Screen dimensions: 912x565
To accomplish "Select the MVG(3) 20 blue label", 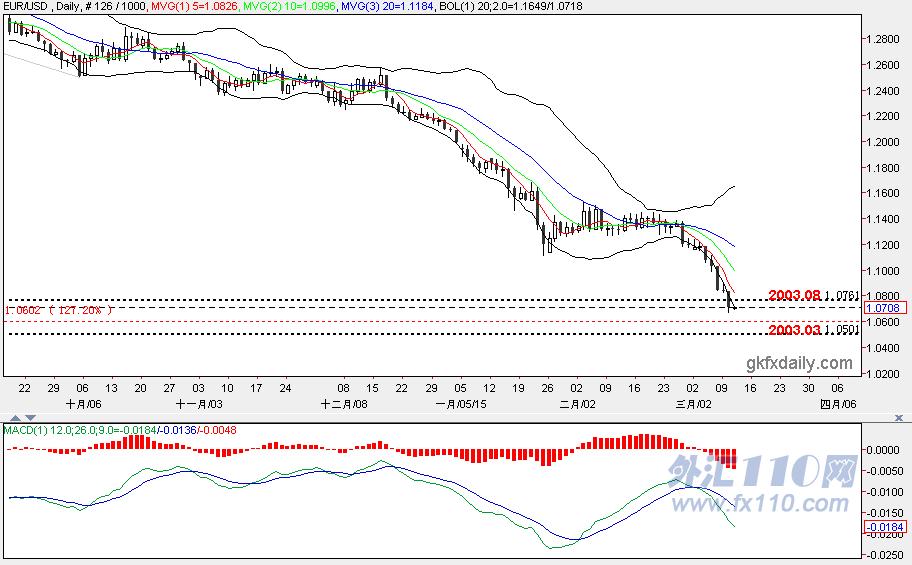I will pos(387,6).
